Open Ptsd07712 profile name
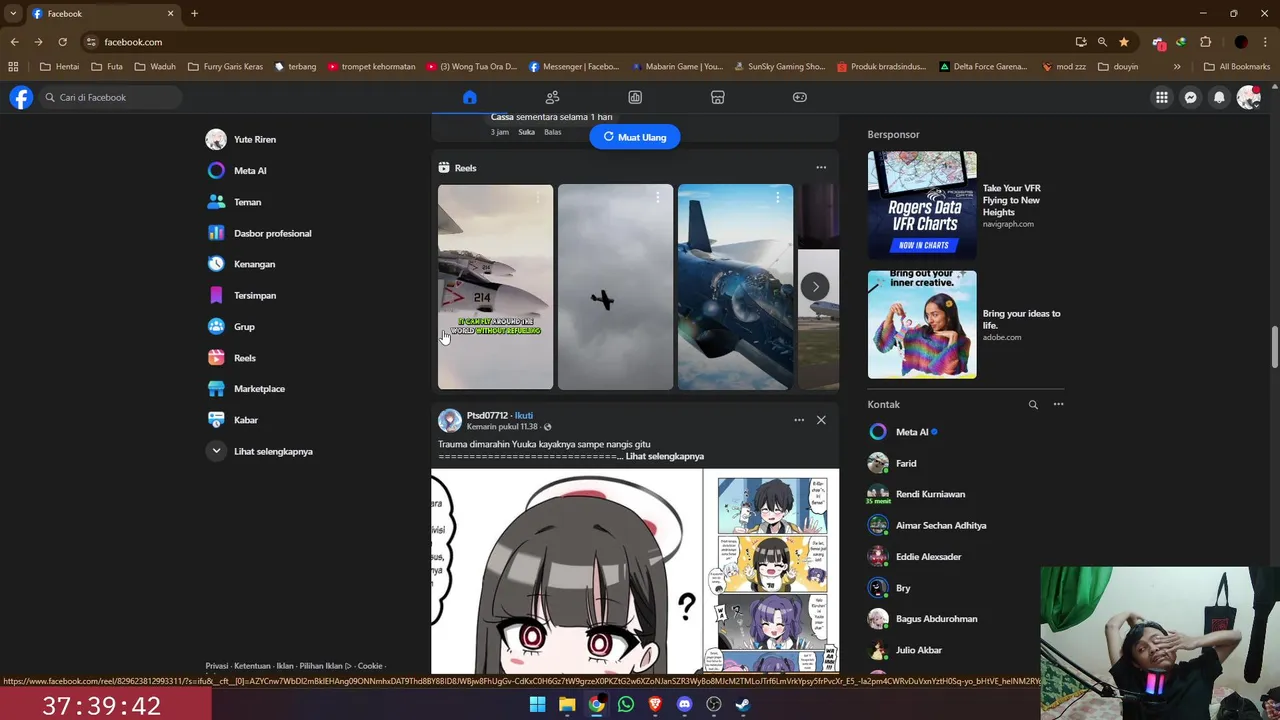The image size is (1280, 720). pos(487,415)
